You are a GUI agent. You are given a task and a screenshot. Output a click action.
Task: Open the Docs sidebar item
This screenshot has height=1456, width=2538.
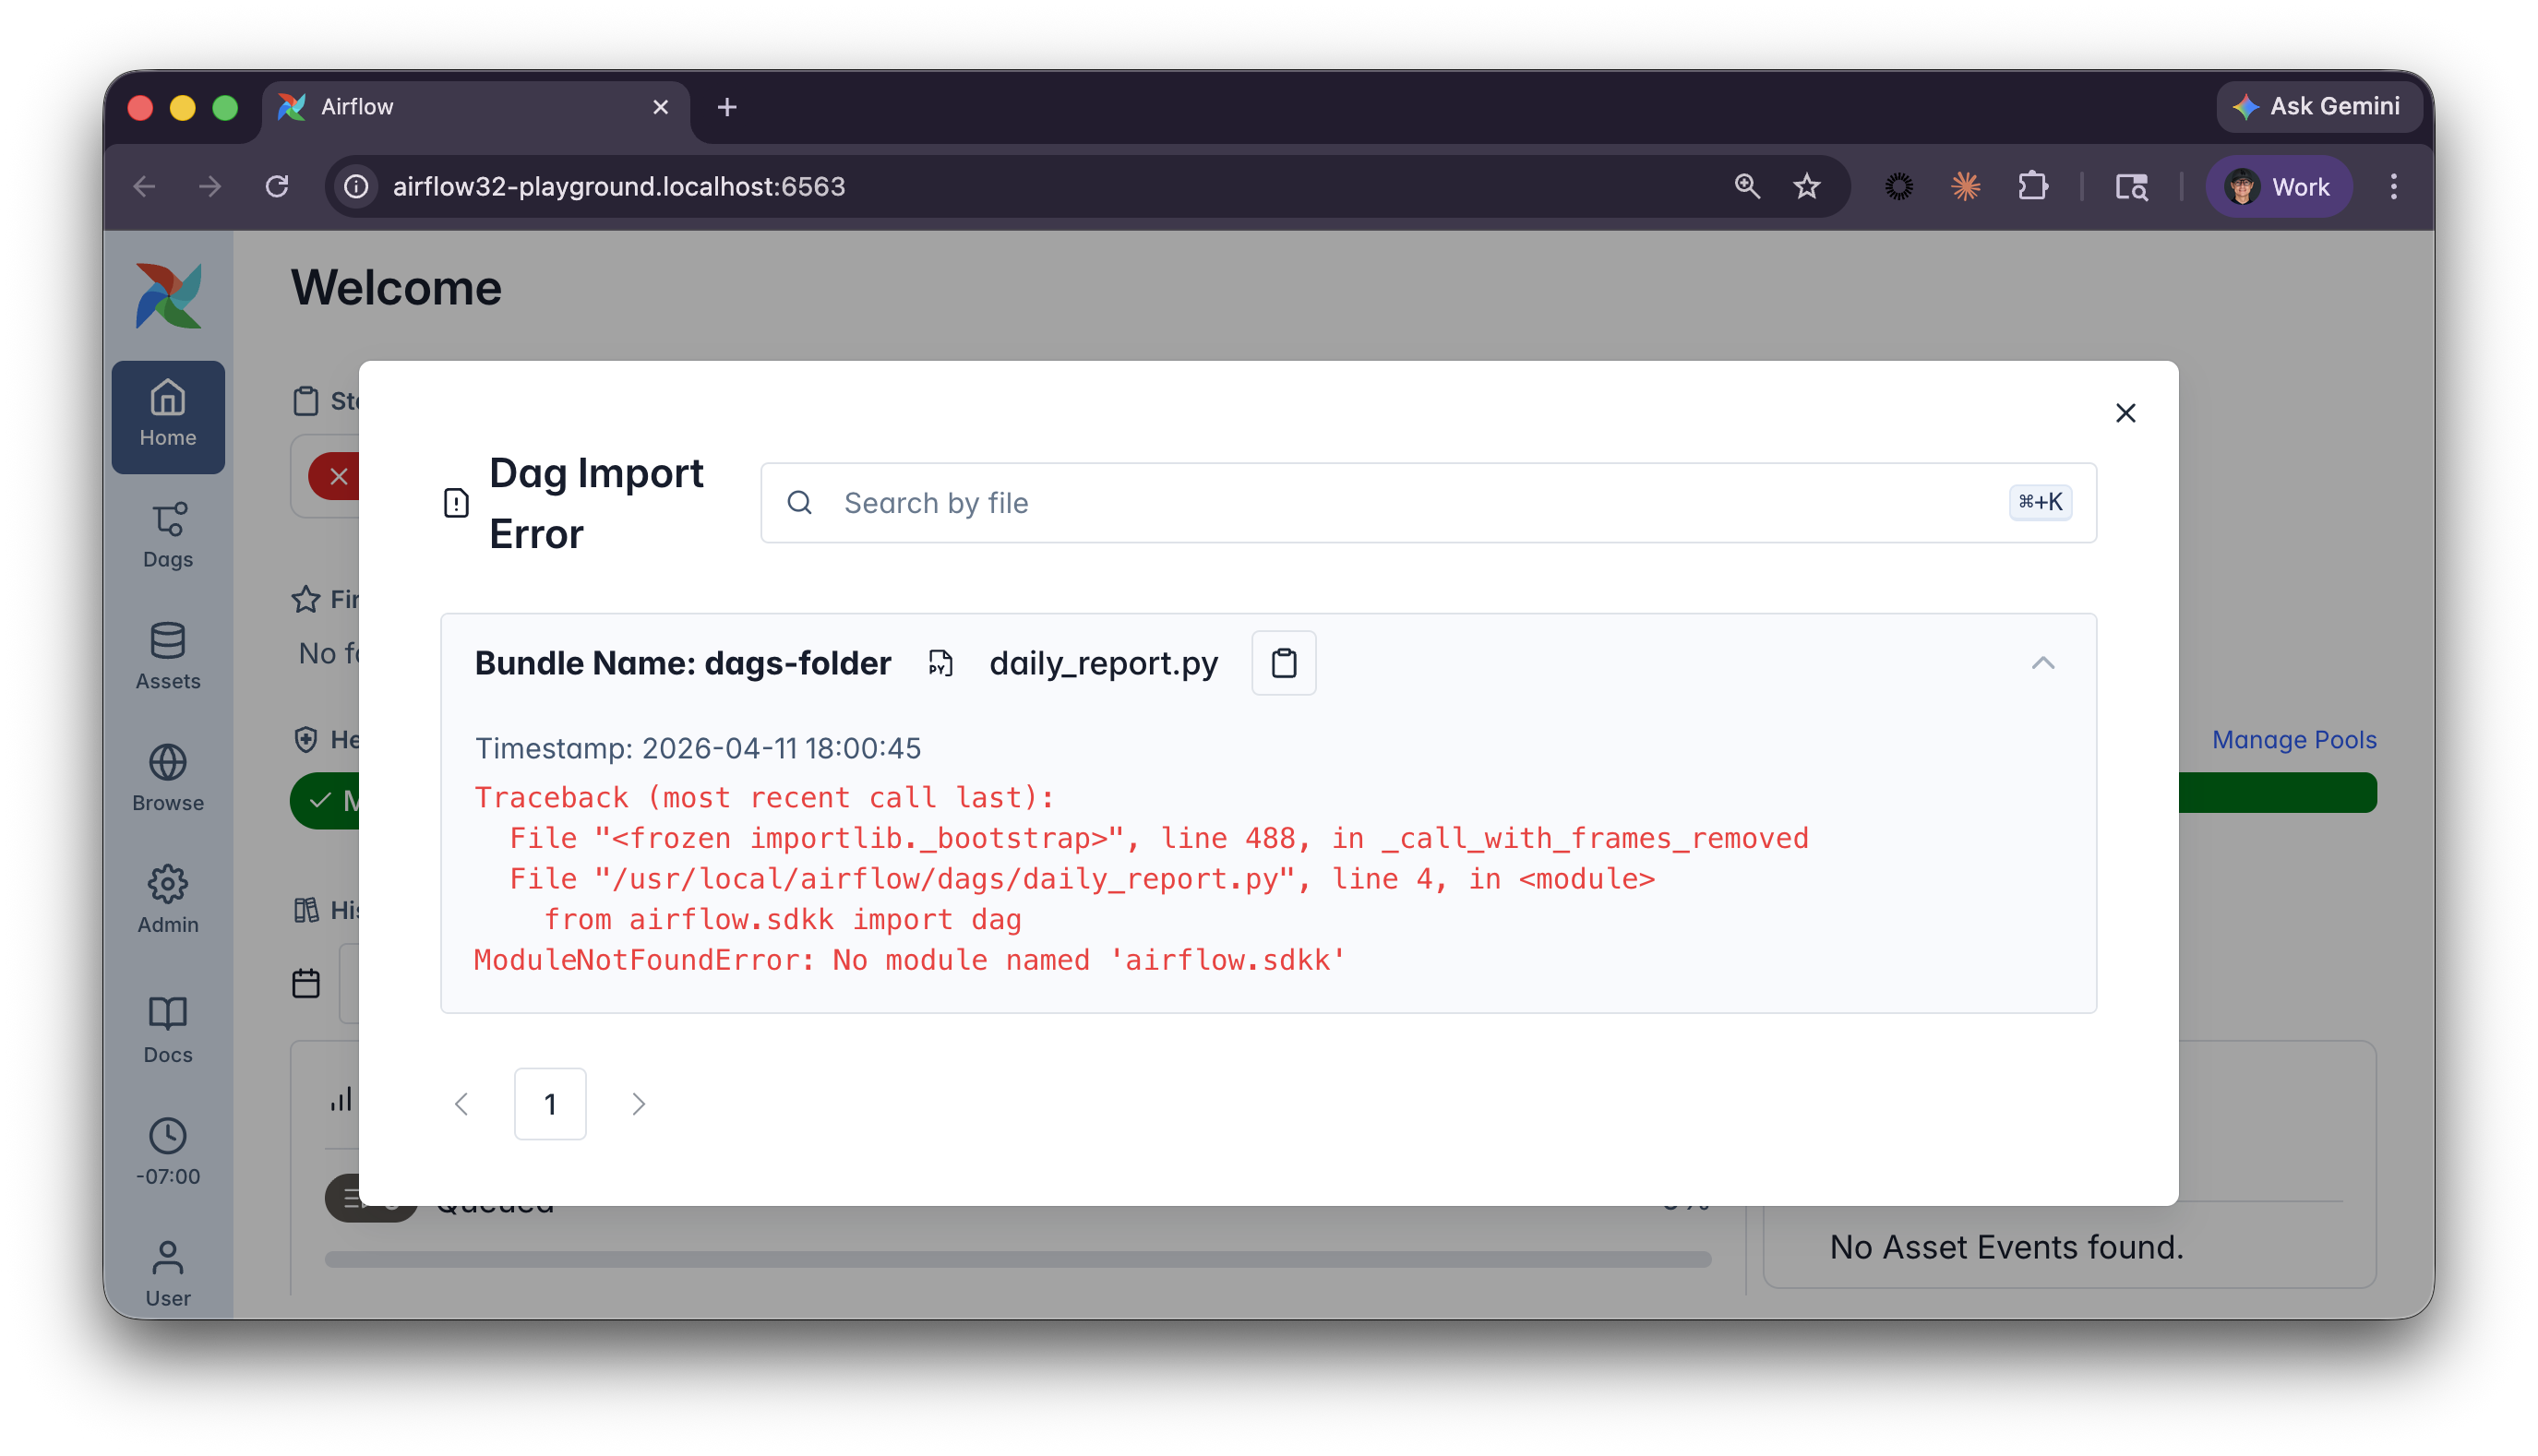(x=168, y=1030)
